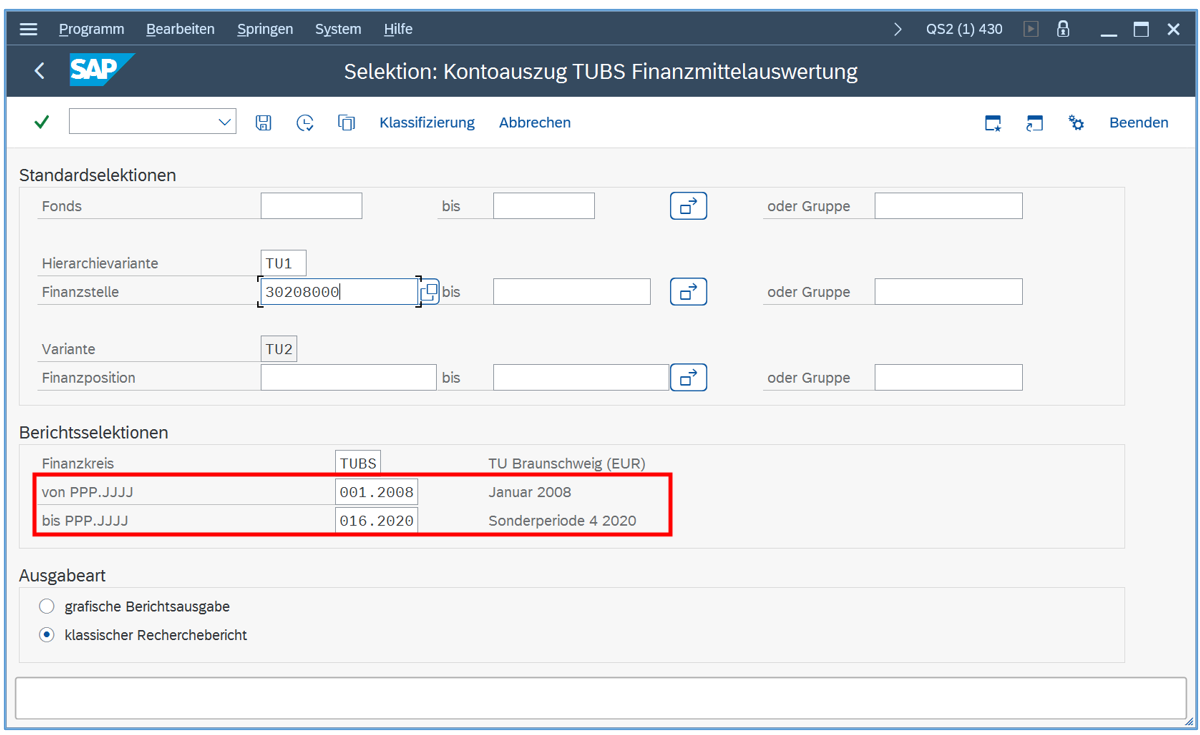Open multiple selection for Fonds
The image size is (1200, 735).
pos(688,206)
